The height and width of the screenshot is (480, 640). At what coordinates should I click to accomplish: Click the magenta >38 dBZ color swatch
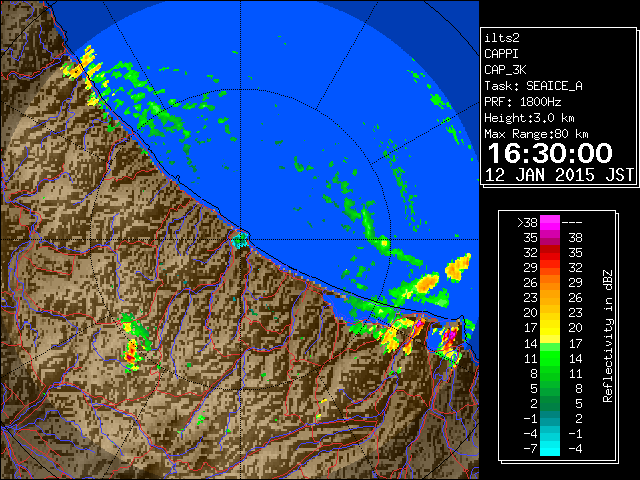pos(550,222)
